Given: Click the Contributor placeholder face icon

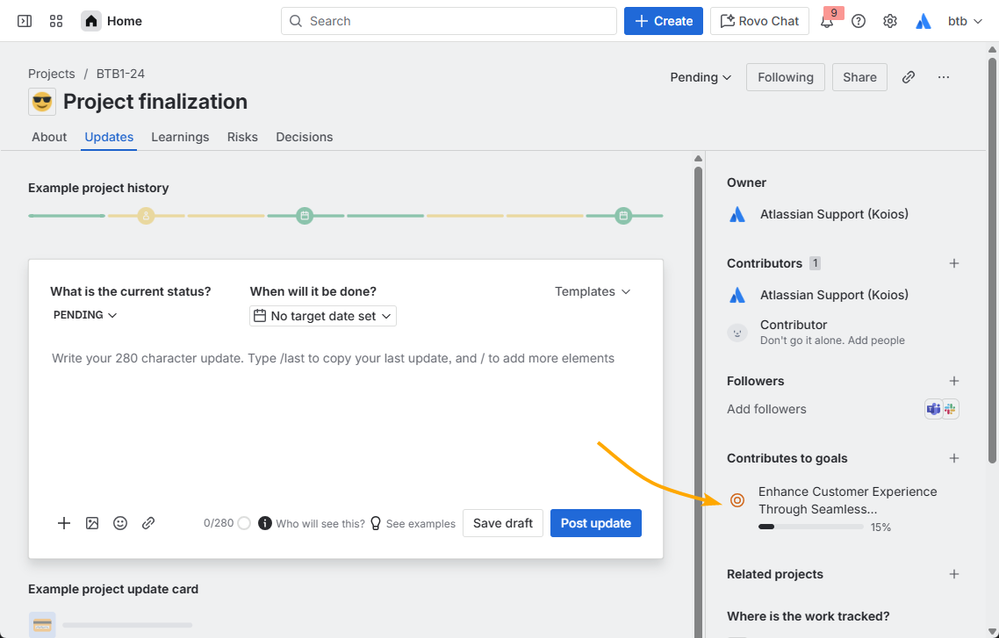Looking at the screenshot, I should click(x=737, y=332).
